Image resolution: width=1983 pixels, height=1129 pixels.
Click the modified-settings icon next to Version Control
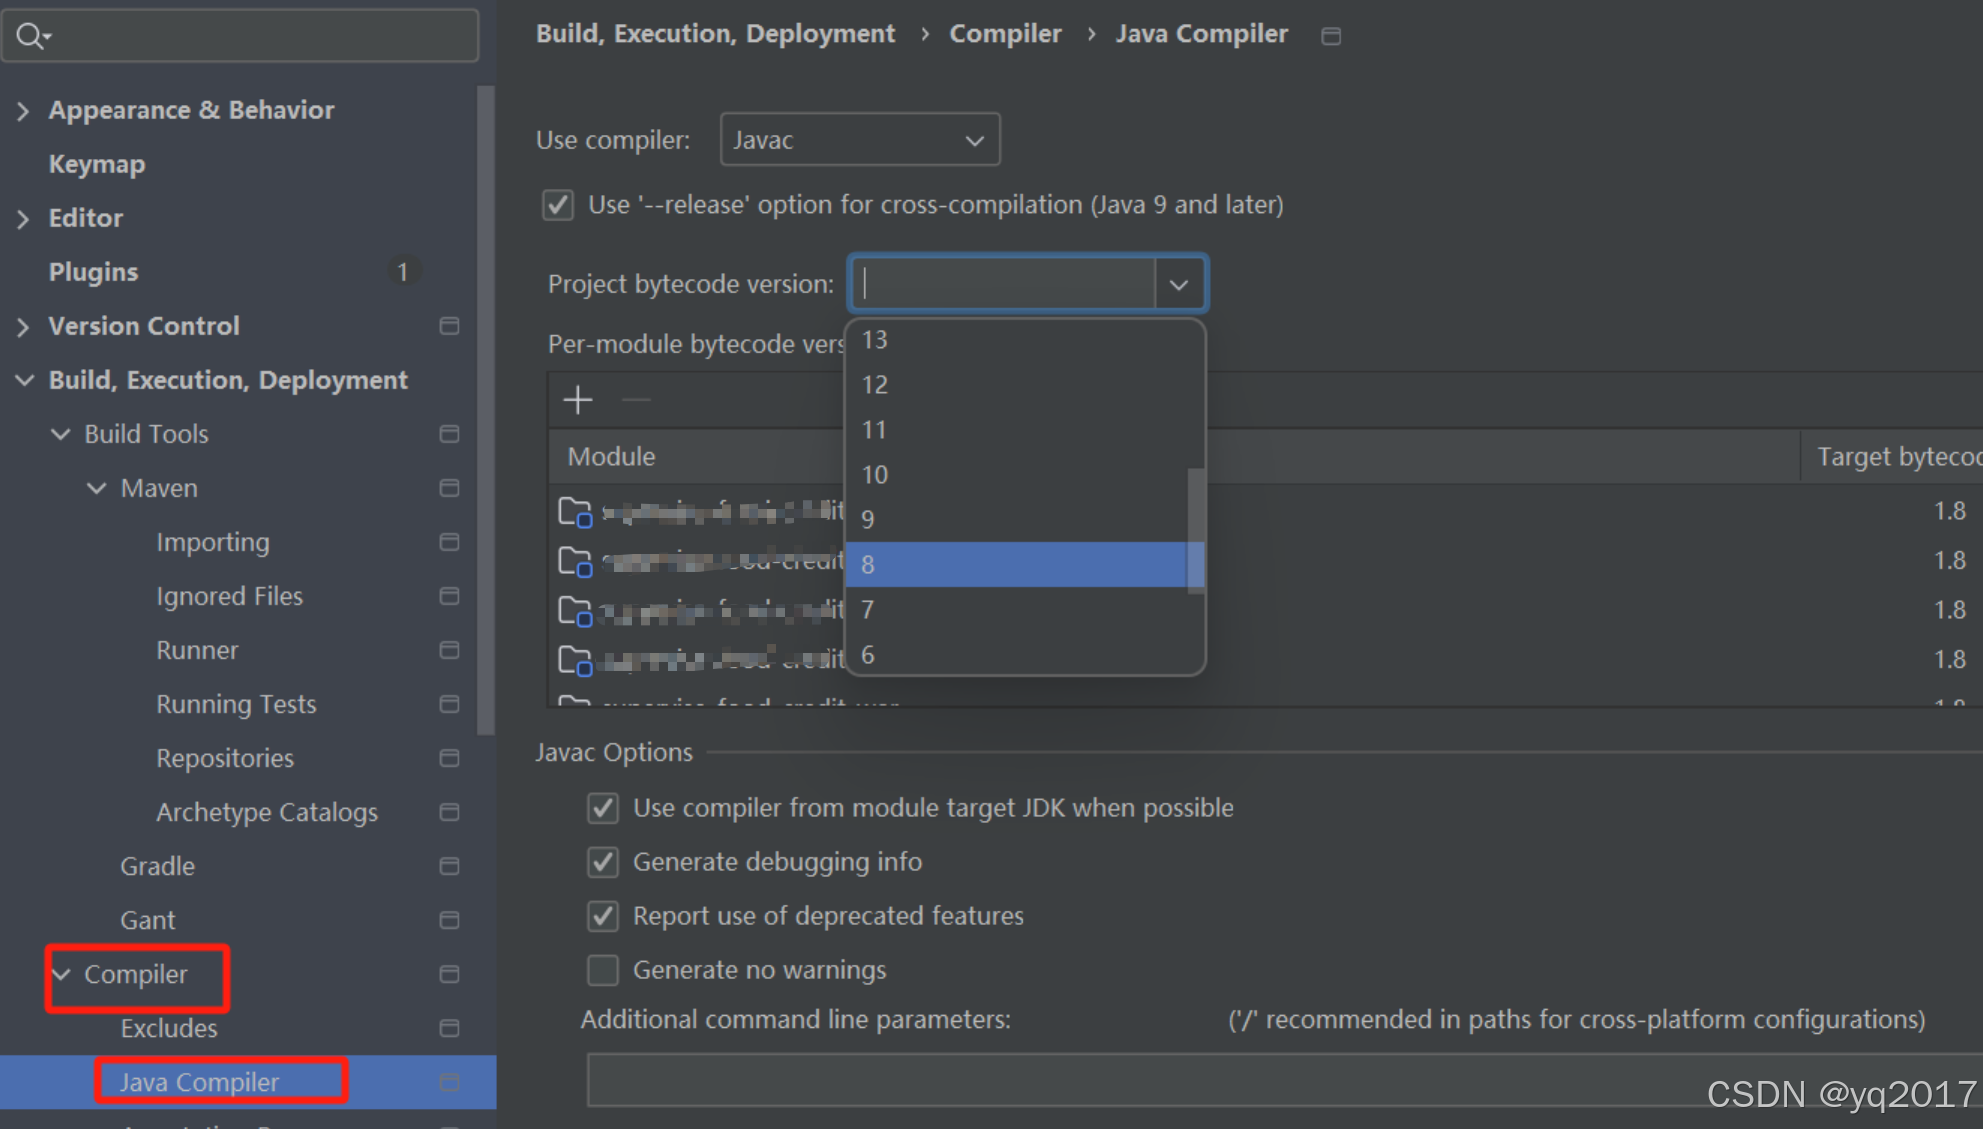(x=449, y=326)
